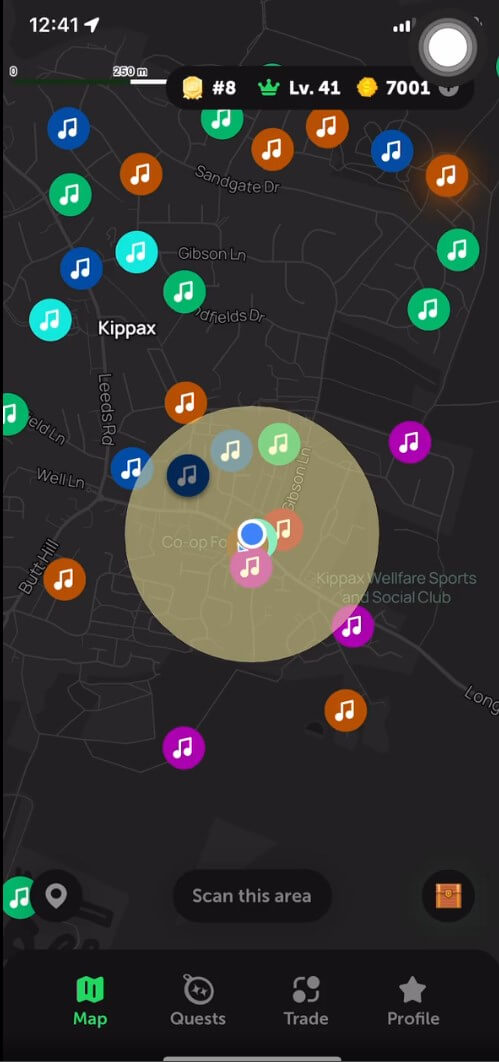
Task: Tap the 7001 coin balance
Action: tap(394, 87)
